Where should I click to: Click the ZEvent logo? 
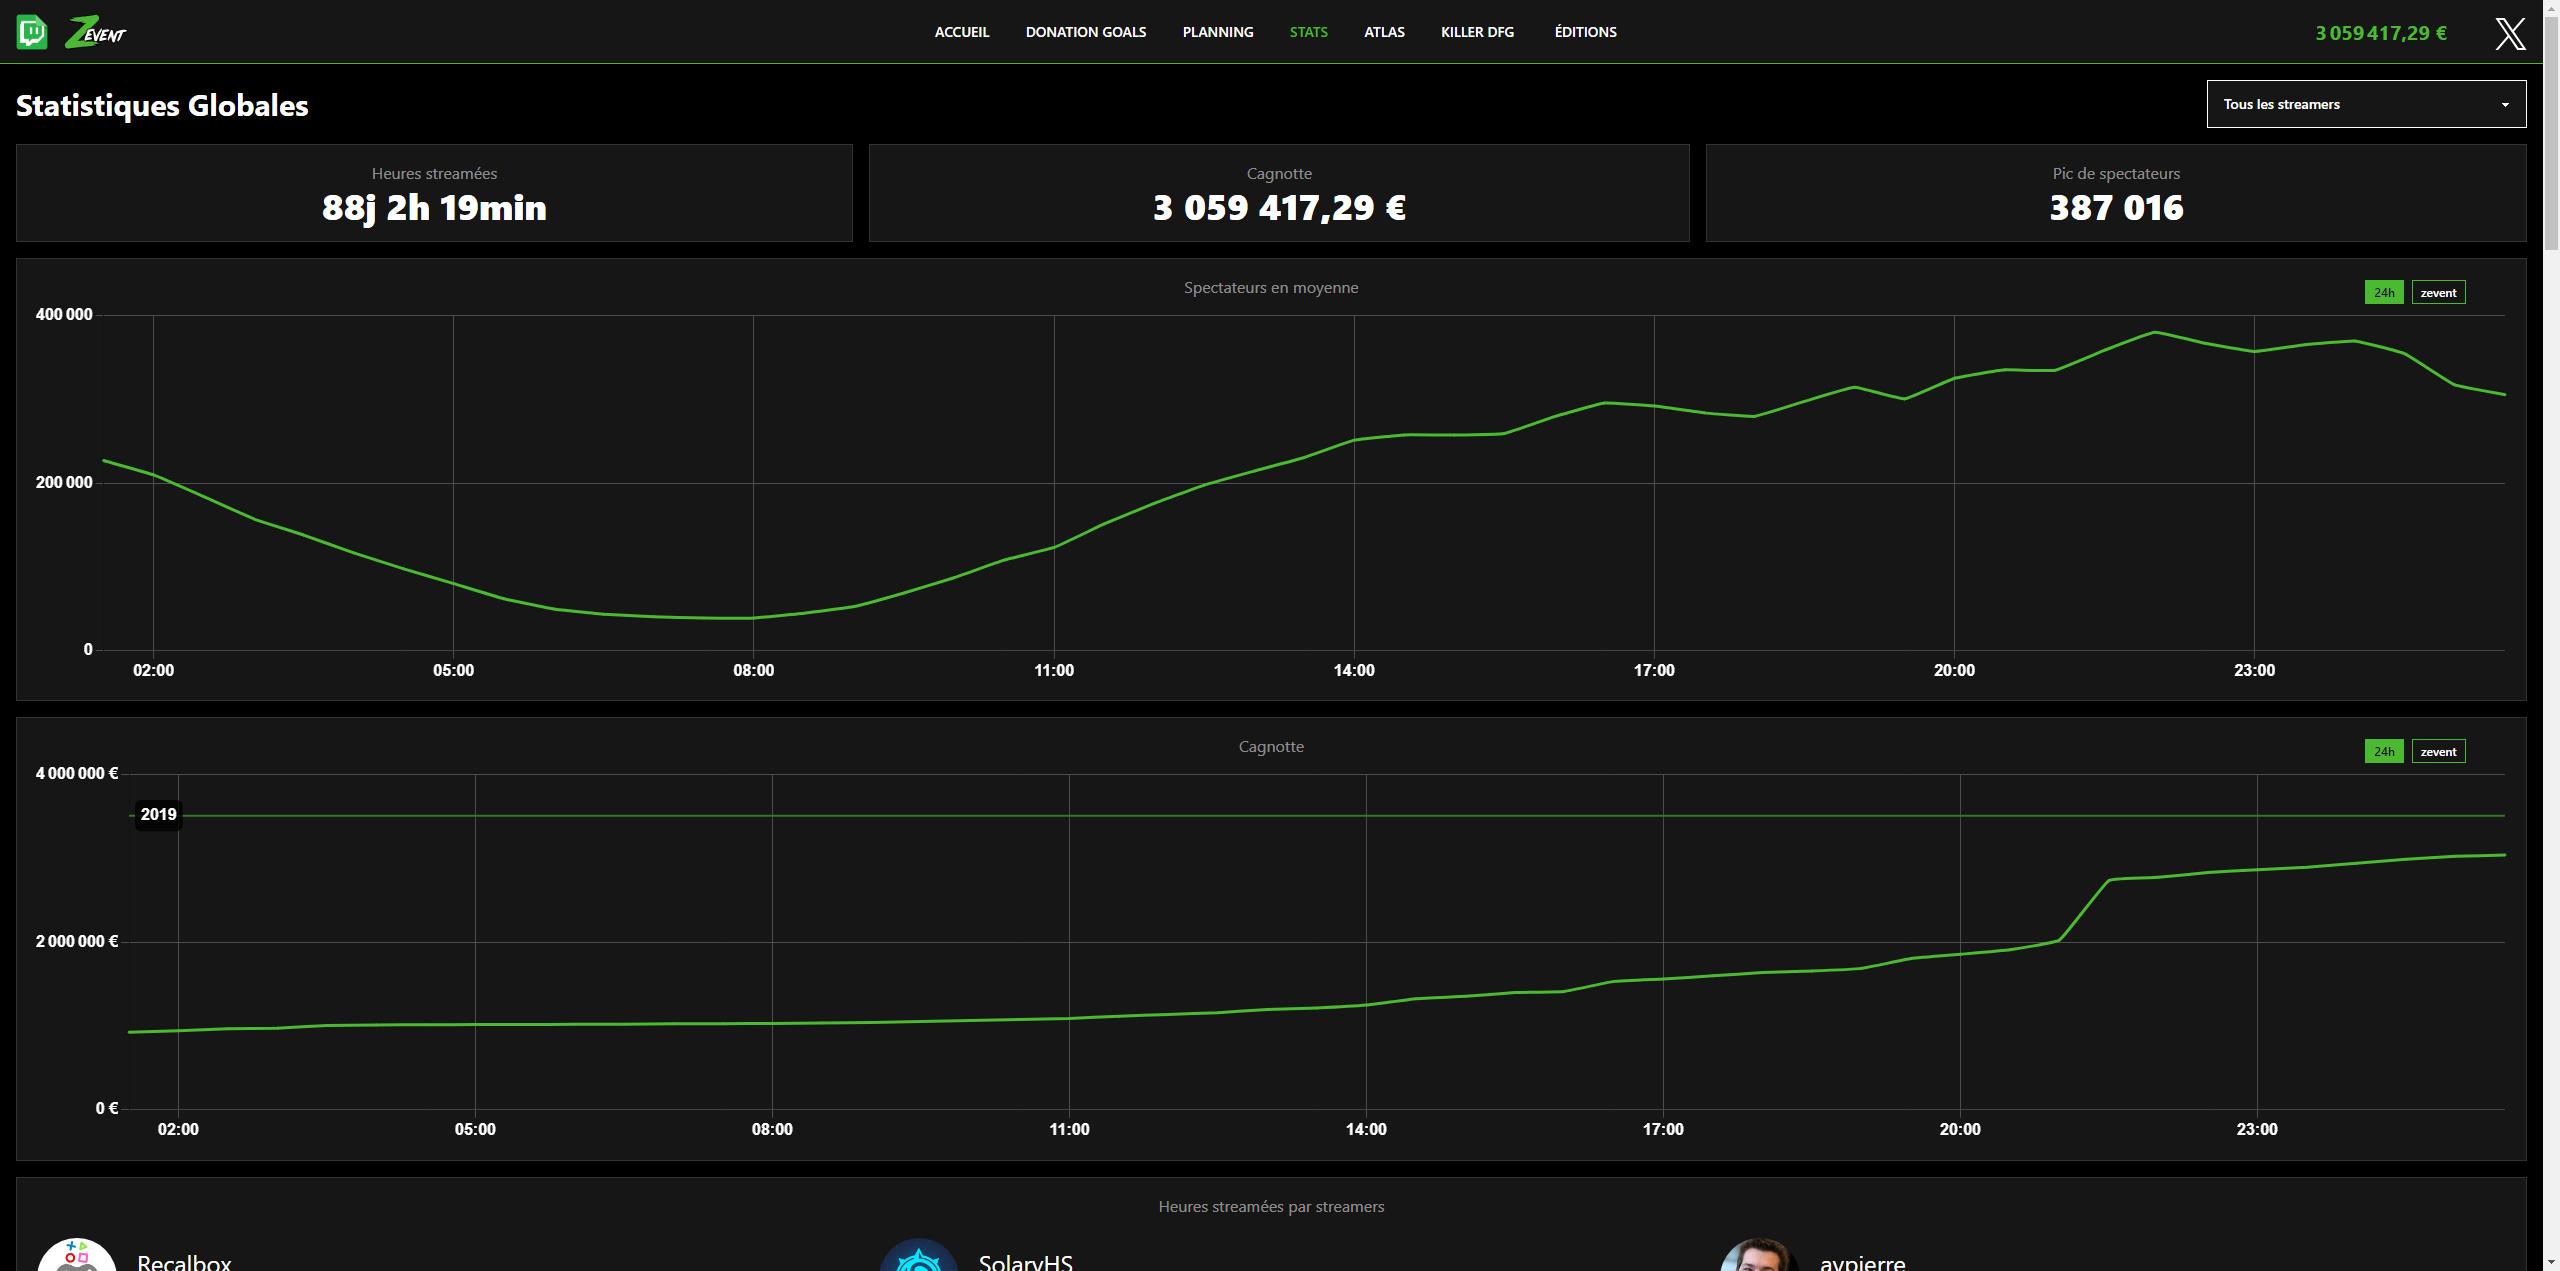[96, 31]
